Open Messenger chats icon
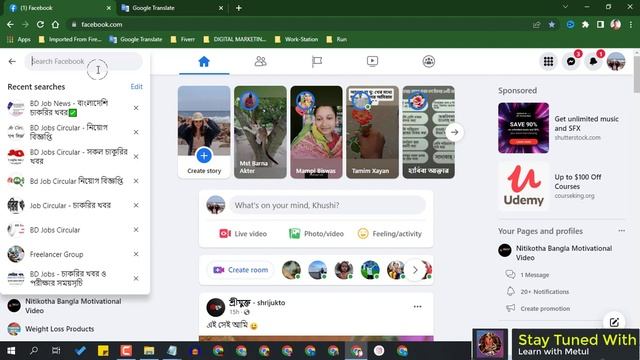The height and width of the screenshot is (360, 640). [x=571, y=62]
